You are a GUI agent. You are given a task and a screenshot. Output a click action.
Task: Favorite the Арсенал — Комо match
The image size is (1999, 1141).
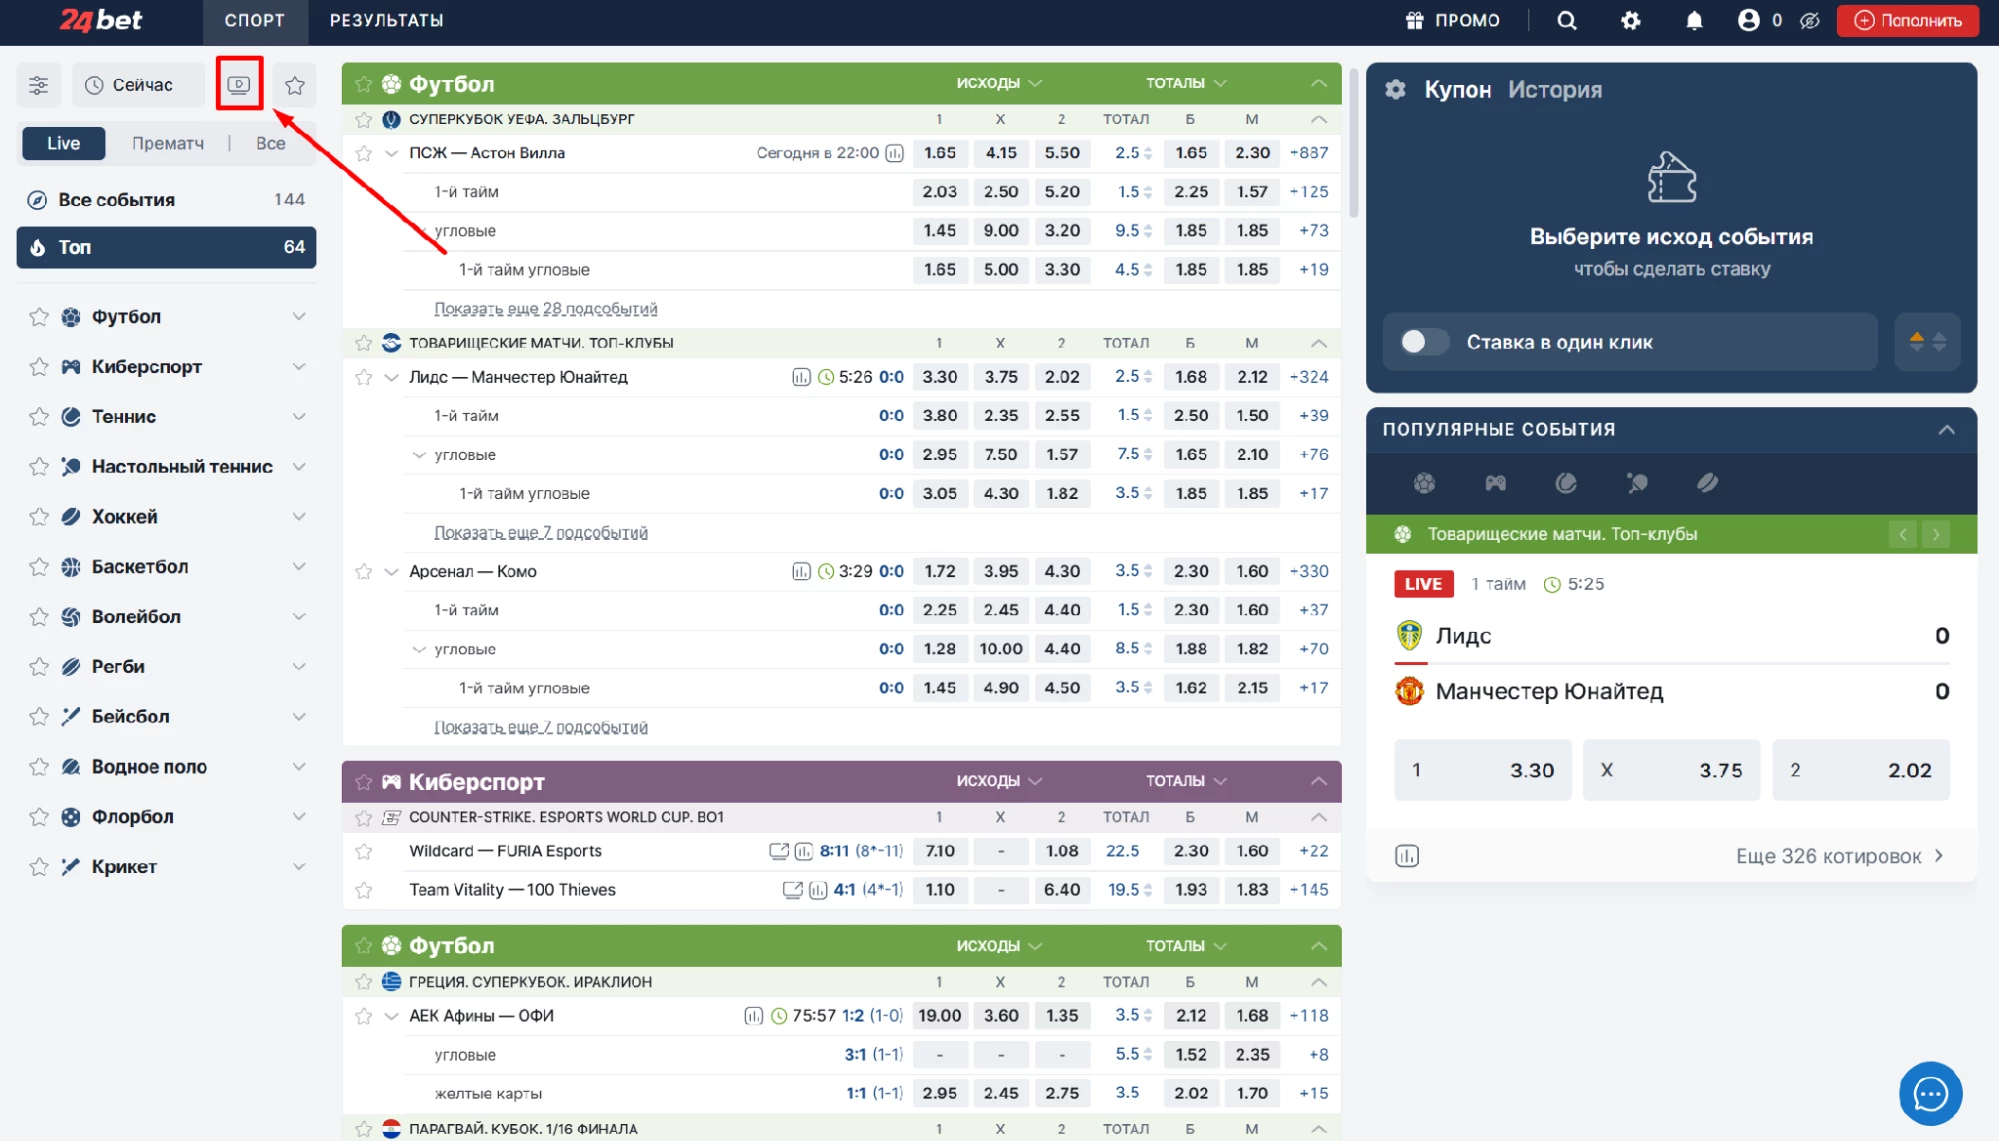(364, 571)
